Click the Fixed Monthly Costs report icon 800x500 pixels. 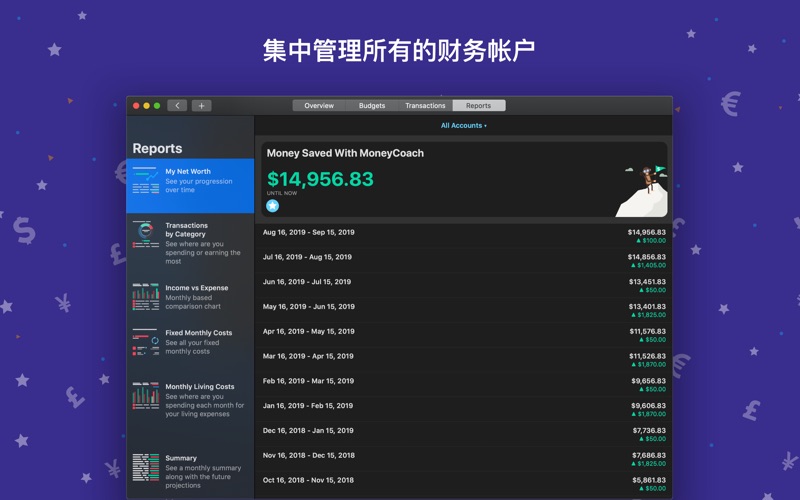(x=146, y=342)
